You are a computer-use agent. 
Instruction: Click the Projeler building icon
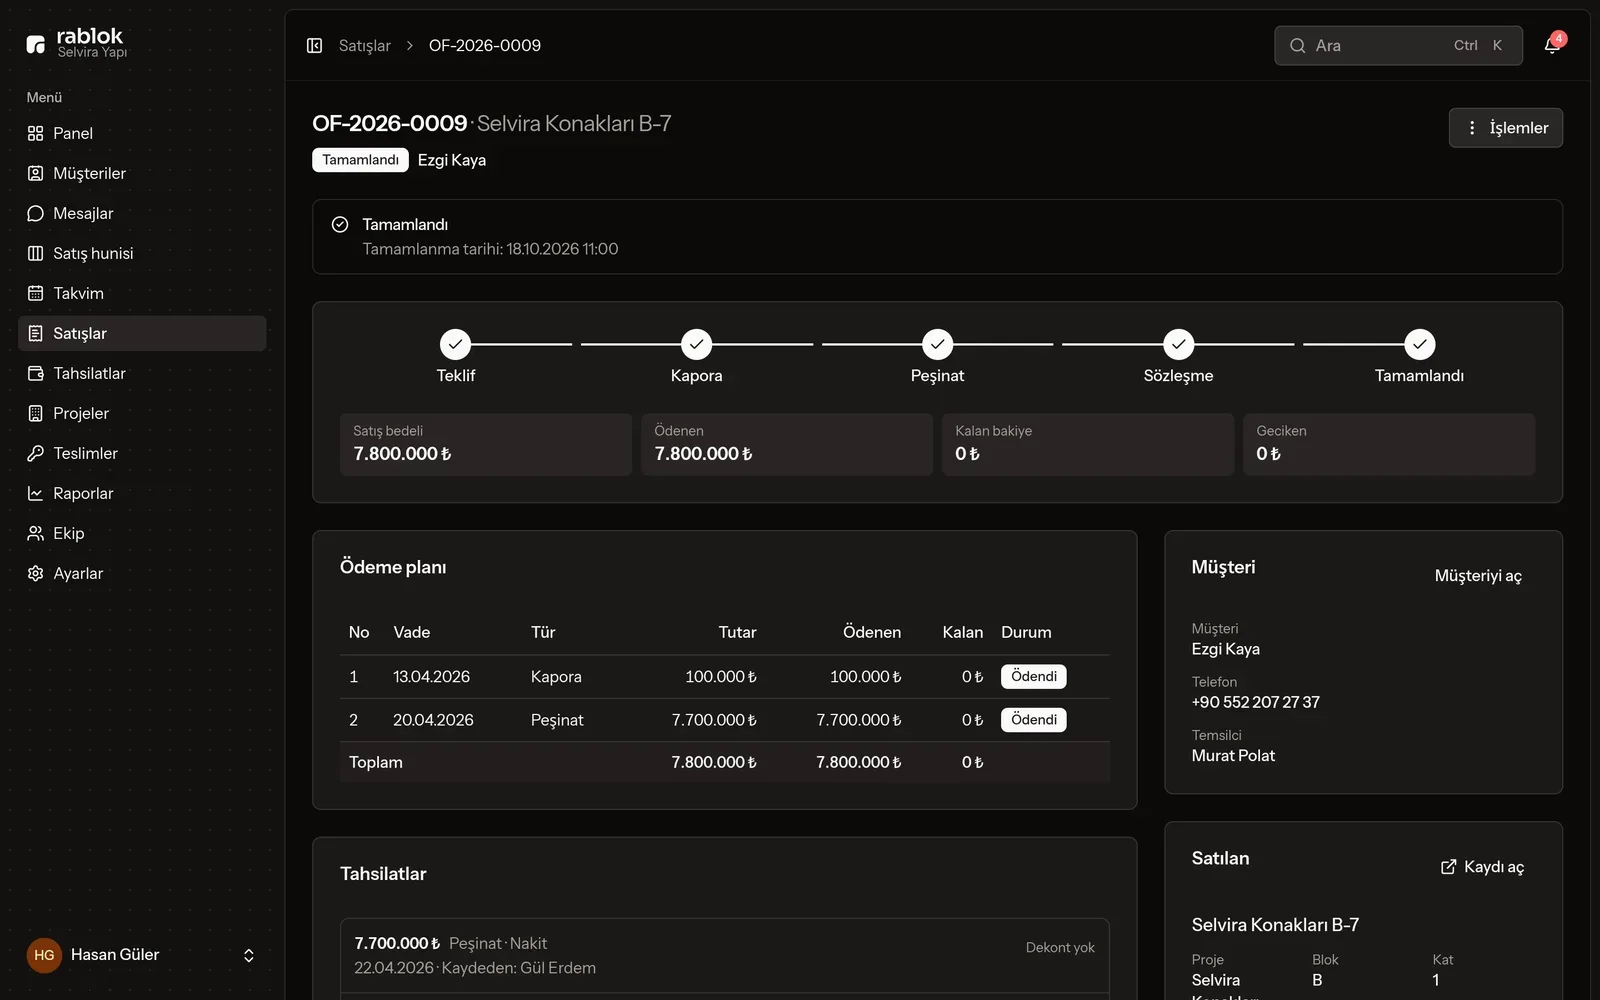coord(35,413)
